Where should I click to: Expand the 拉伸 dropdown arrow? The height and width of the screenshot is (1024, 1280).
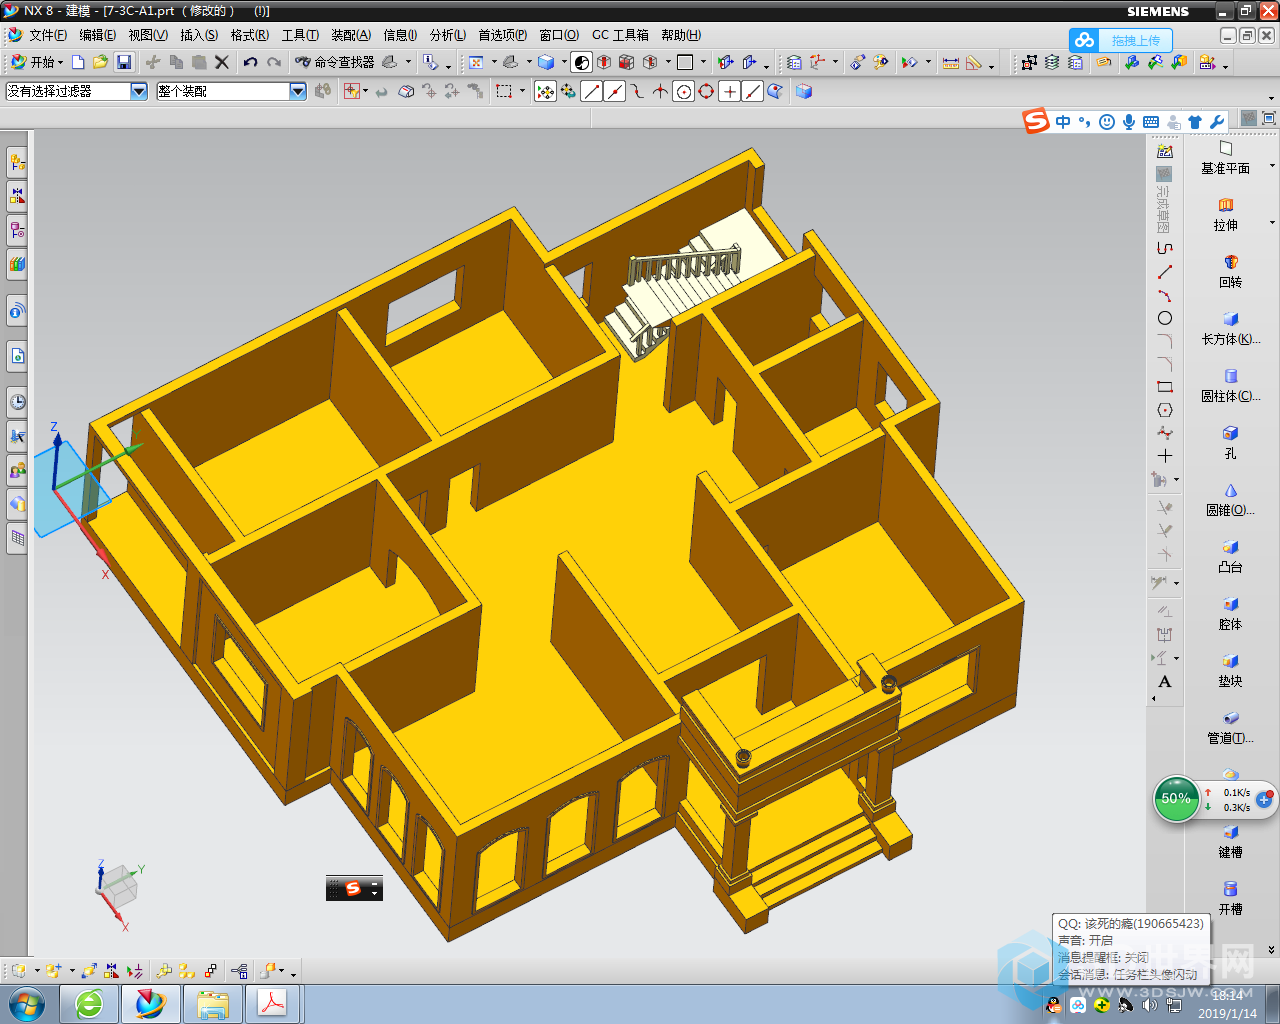(x=1272, y=223)
